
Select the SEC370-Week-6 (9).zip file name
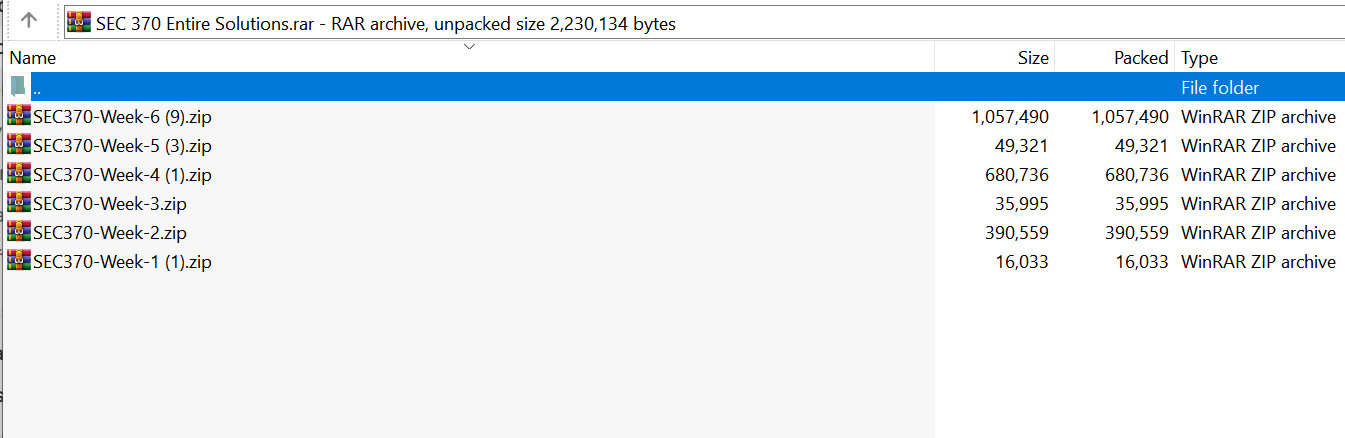pyautogui.click(x=122, y=117)
